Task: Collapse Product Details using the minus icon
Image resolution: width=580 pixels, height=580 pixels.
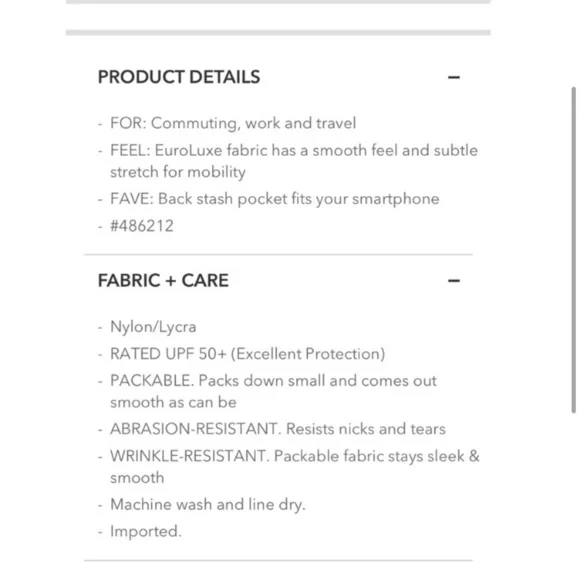Action: point(453,77)
